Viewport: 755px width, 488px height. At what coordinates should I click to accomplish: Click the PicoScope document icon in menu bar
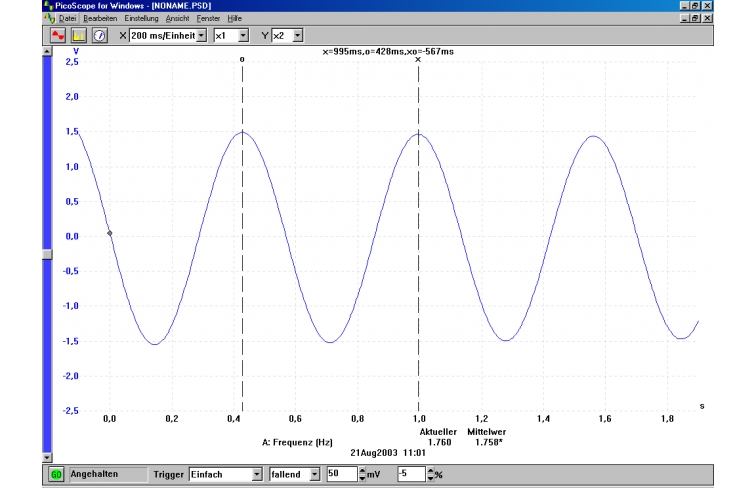[x=50, y=18]
